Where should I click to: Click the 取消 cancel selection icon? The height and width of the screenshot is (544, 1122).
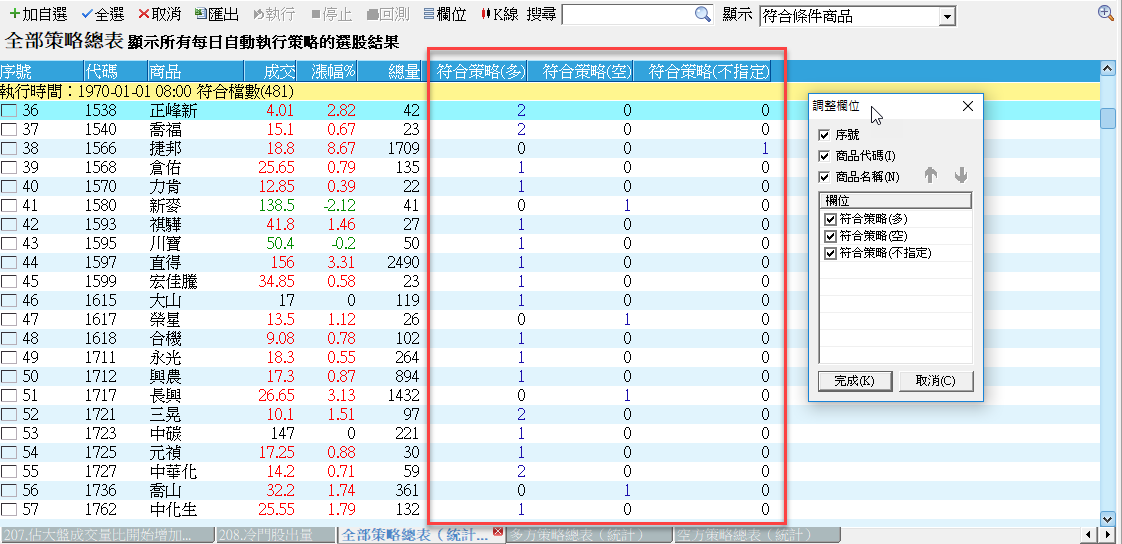[144, 15]
